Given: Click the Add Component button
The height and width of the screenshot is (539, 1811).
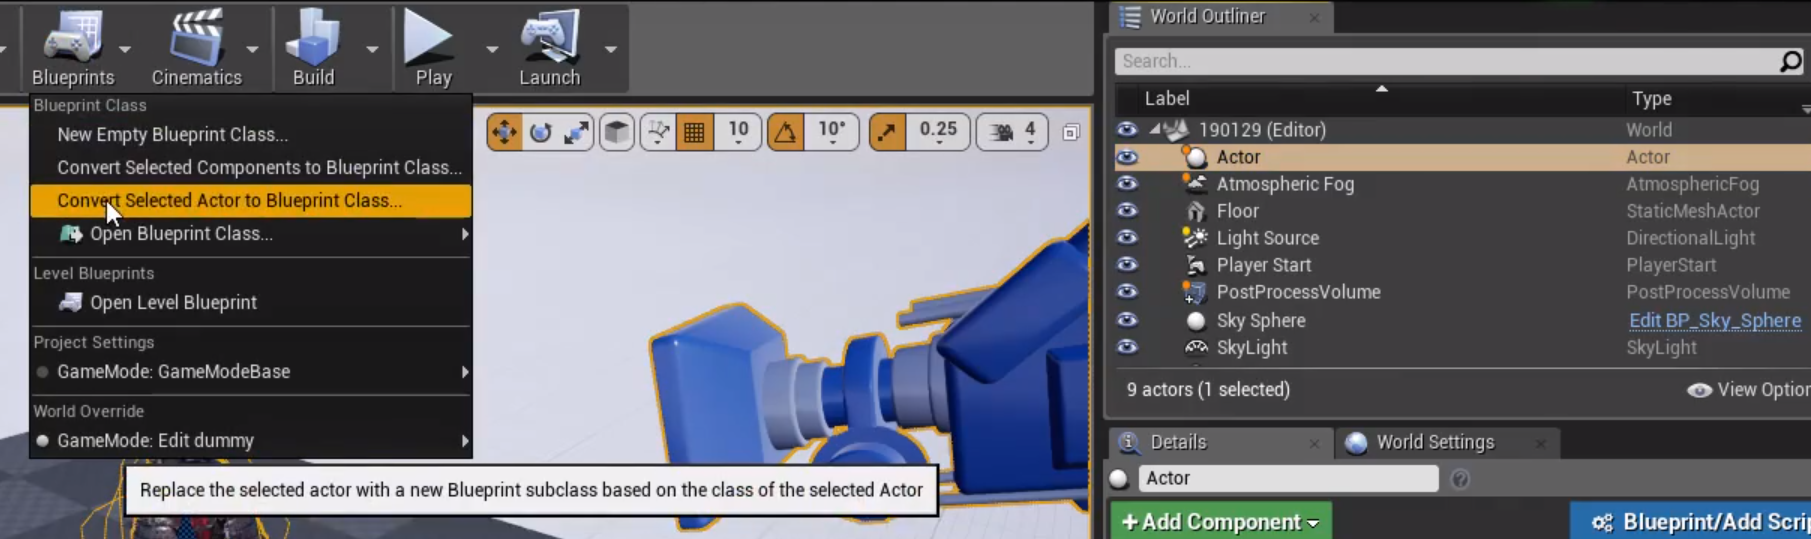Looking at the screenshot, I should pos(1221,521).
